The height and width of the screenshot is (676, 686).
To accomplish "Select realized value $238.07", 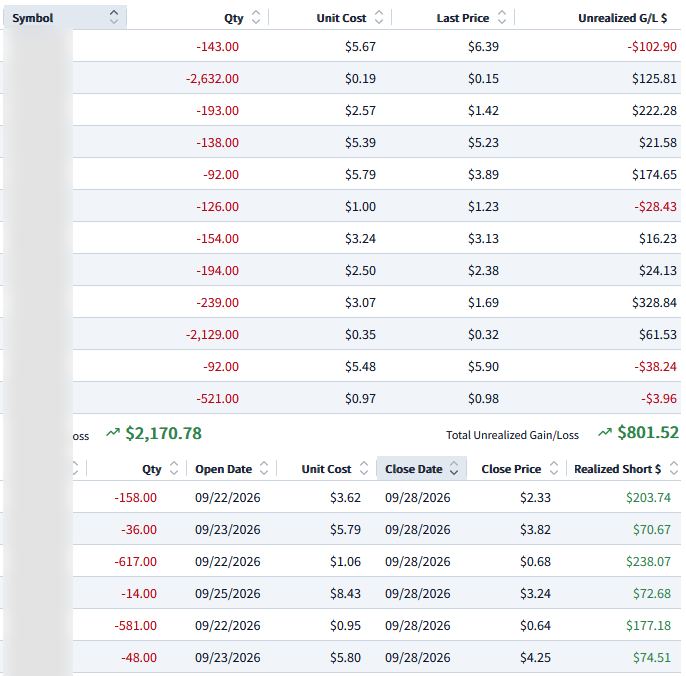I will click(648, 561).
